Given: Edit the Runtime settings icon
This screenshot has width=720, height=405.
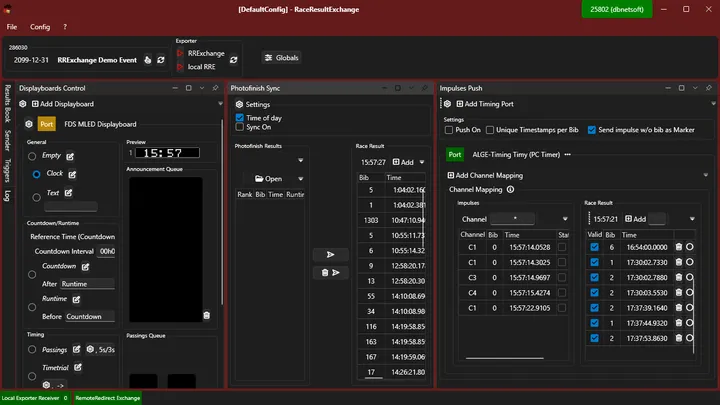Looking at the screenshot, I should coord(76,300).
